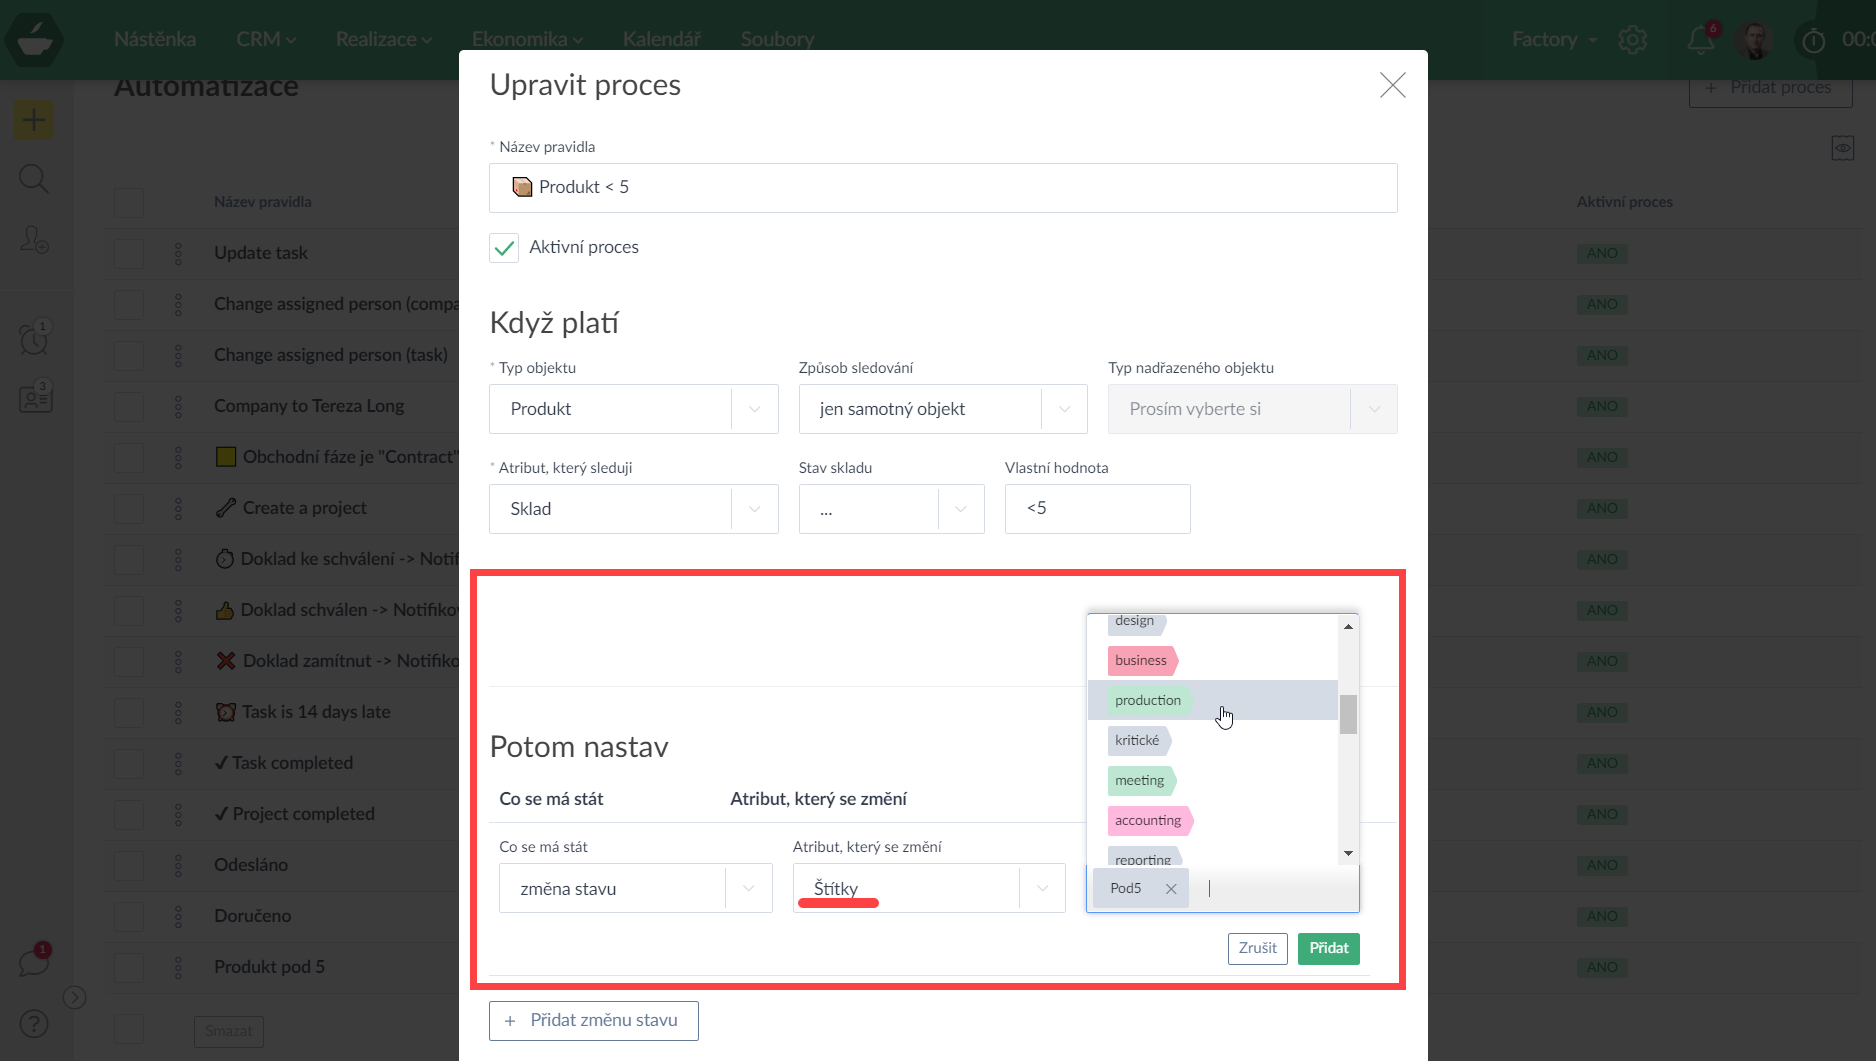Select the checkbox next to Produkt pod 5
1876x1061 pixels.
[x=129, y=967]
